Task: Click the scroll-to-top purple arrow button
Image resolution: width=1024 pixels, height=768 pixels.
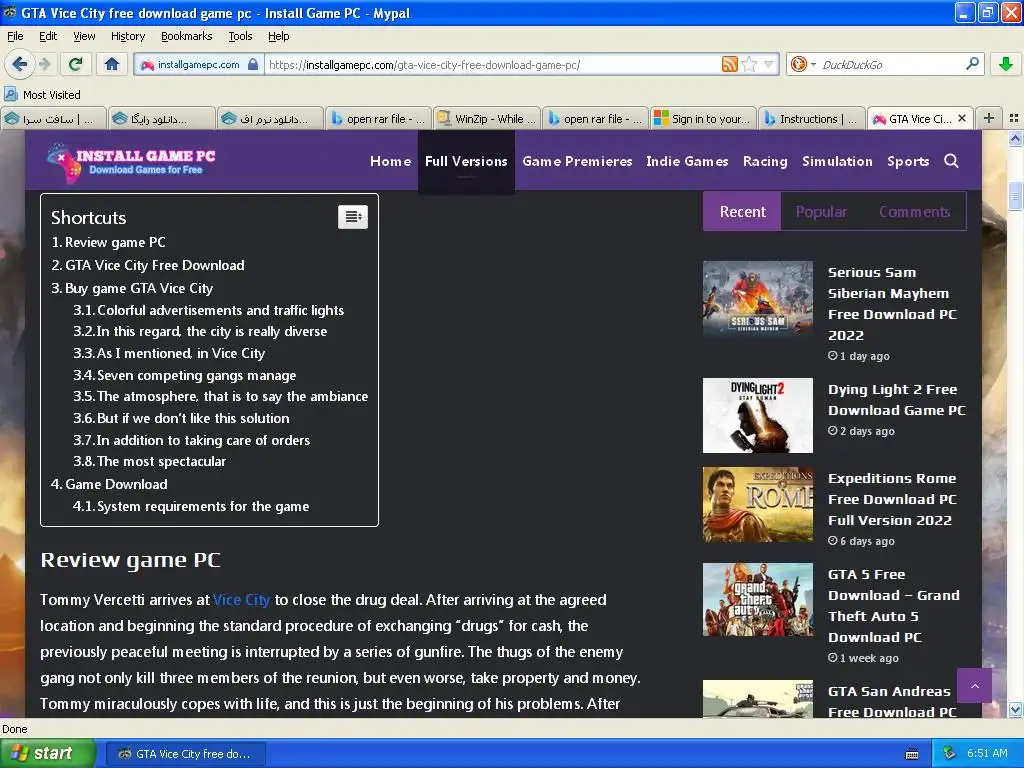Action: (x=974, y=686)
